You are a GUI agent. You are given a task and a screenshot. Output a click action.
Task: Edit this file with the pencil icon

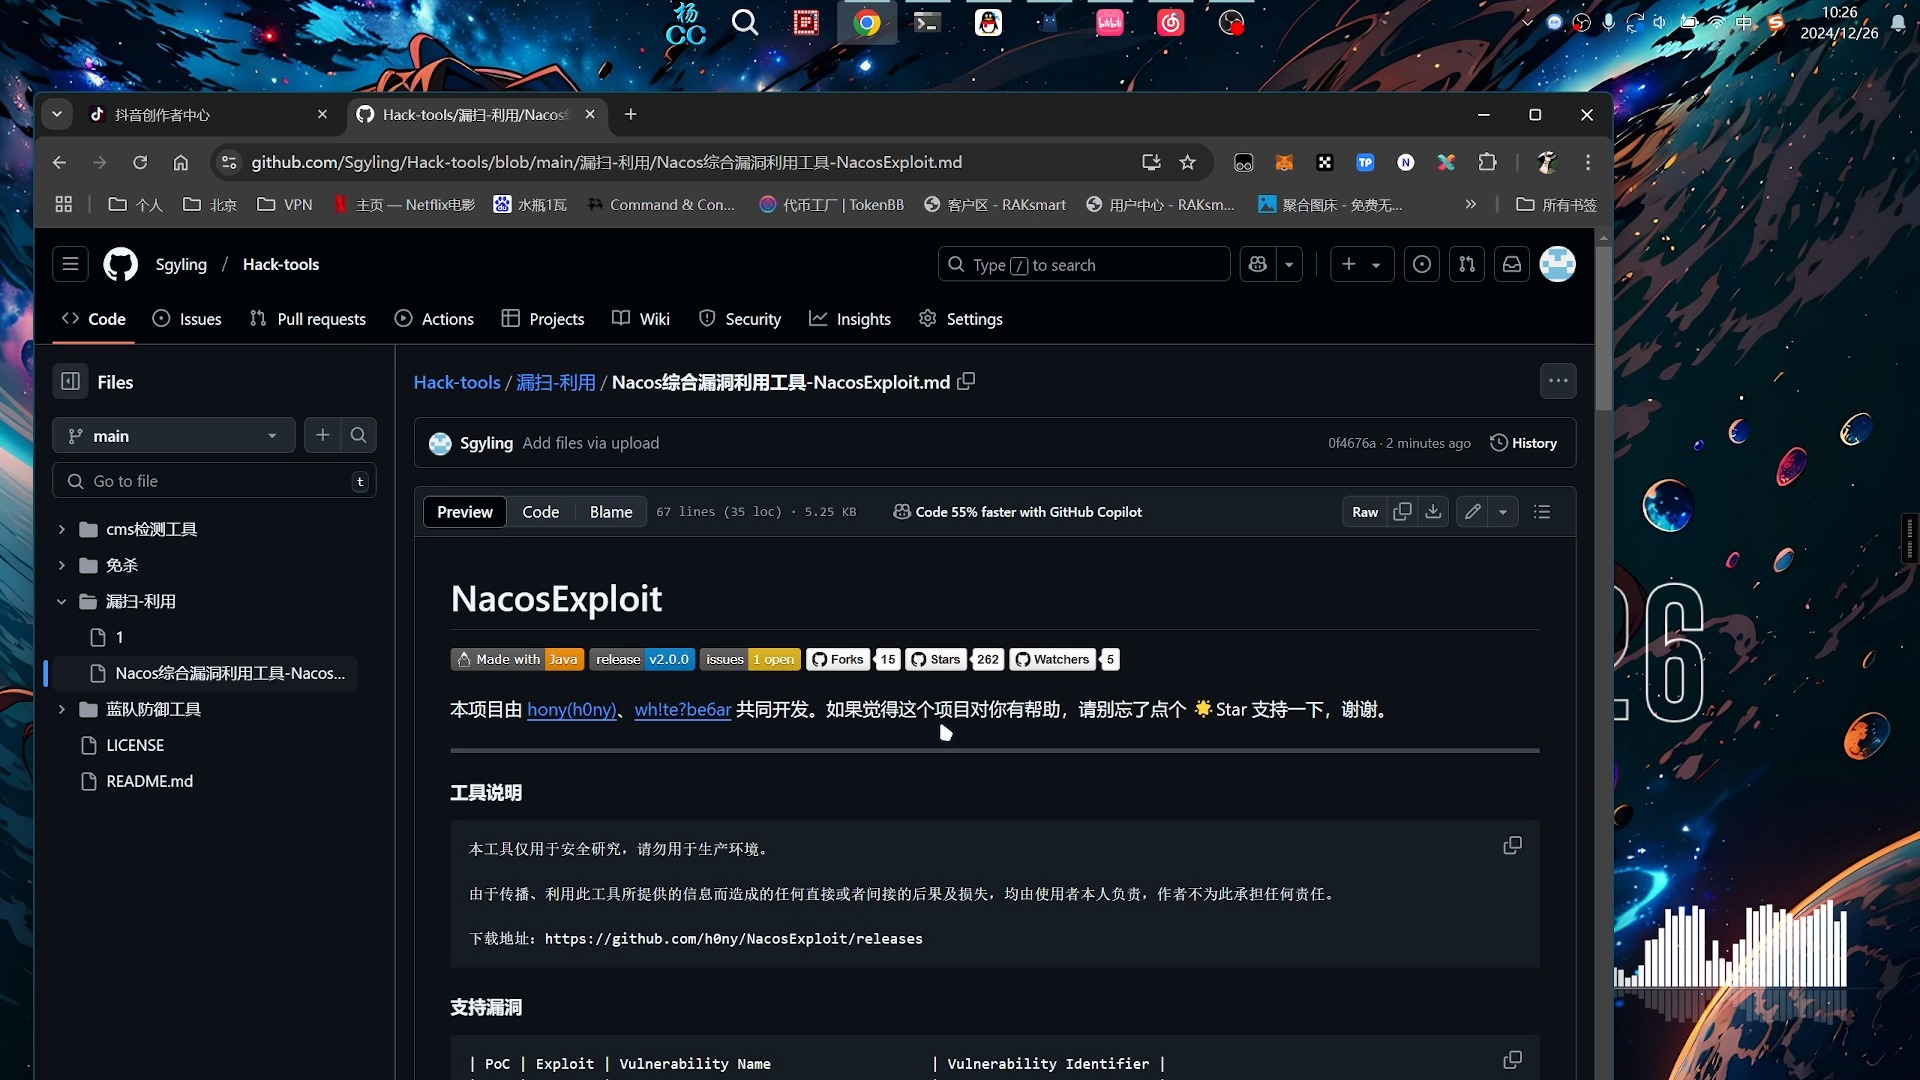click(1473, 511)
